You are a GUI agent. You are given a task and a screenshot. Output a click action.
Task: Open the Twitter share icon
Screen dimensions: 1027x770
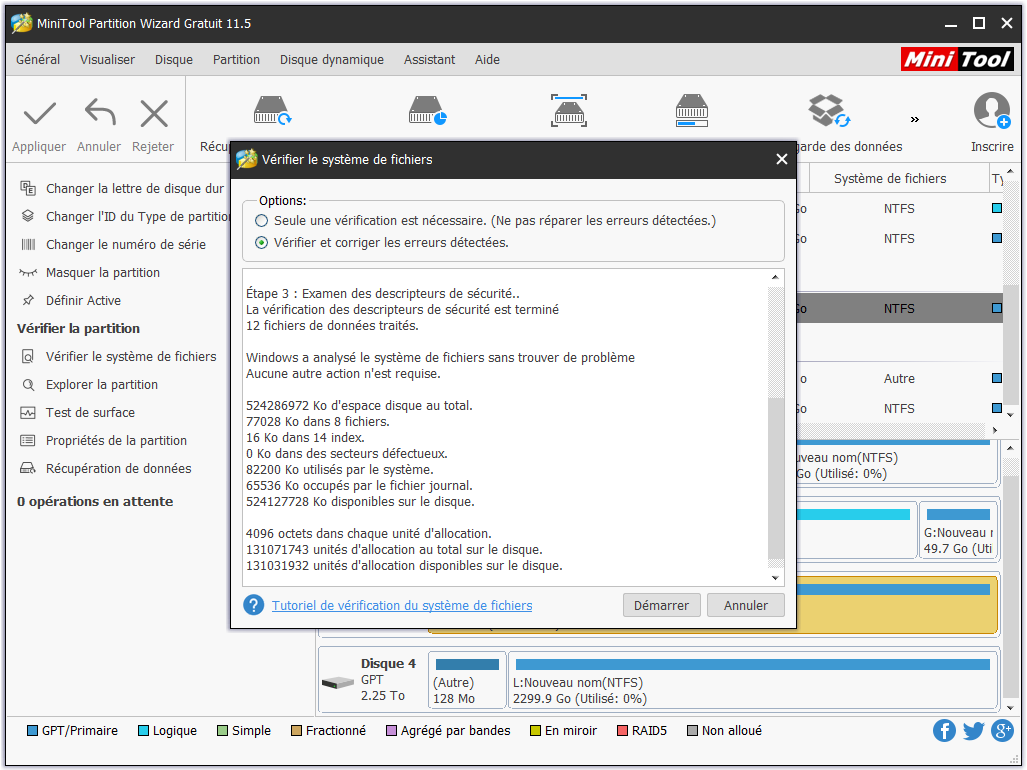pyautogui.click(x=973, y=731)
